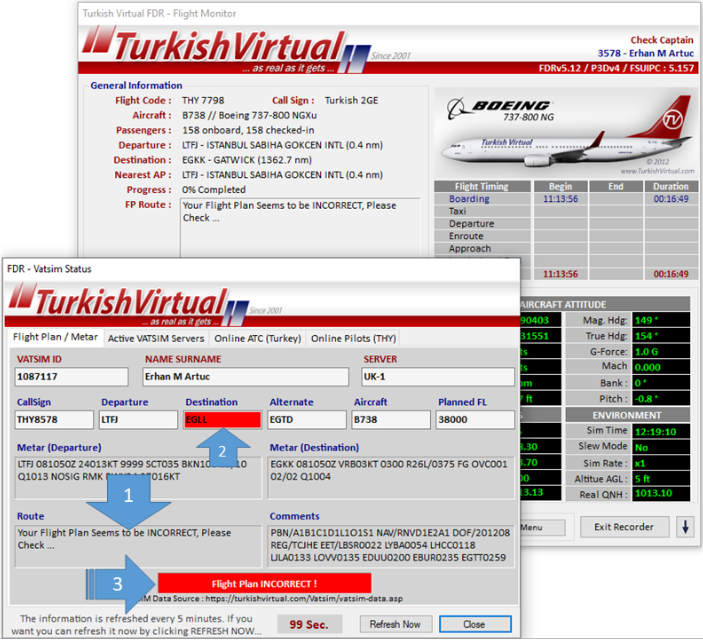Click the Approach row in Flight Timing
The height and width of the screenshot is (640, 703).
tap(566, 249)
